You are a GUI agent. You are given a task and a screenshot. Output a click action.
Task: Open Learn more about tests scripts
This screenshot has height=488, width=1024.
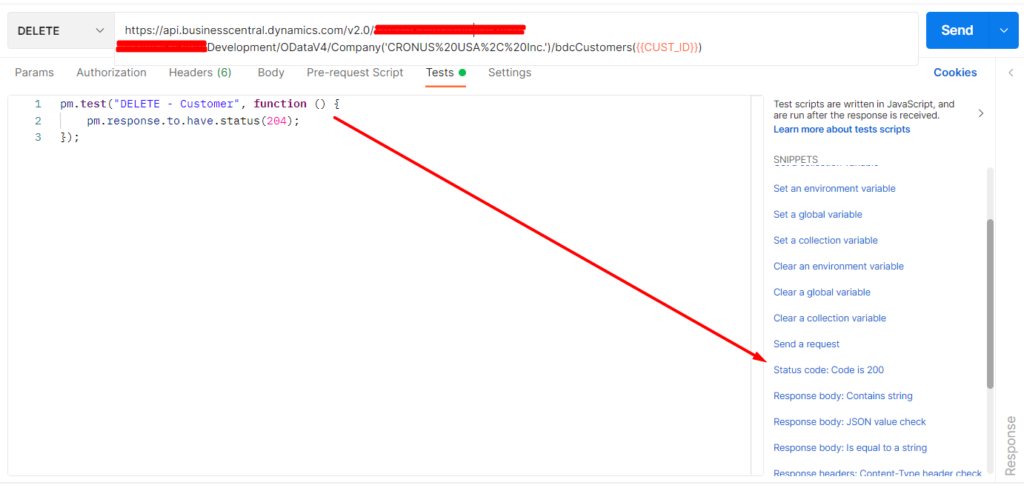point(841,129)
